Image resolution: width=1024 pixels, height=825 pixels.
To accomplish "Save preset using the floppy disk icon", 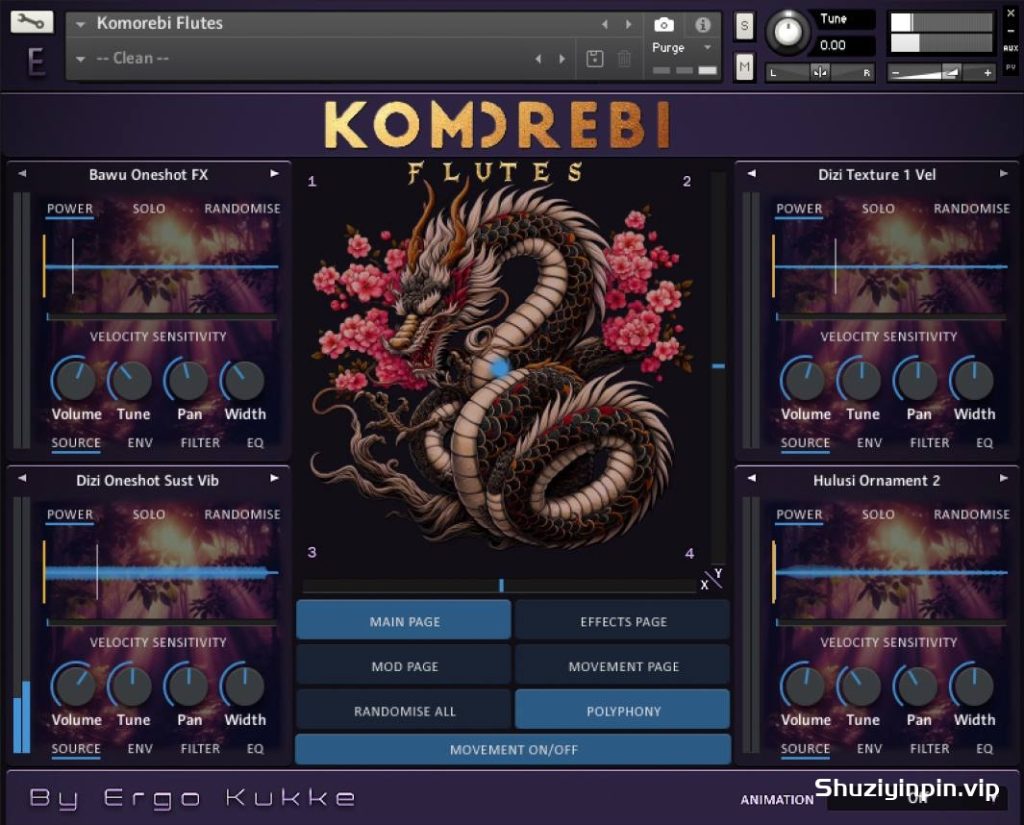I will tap(594, 59).
